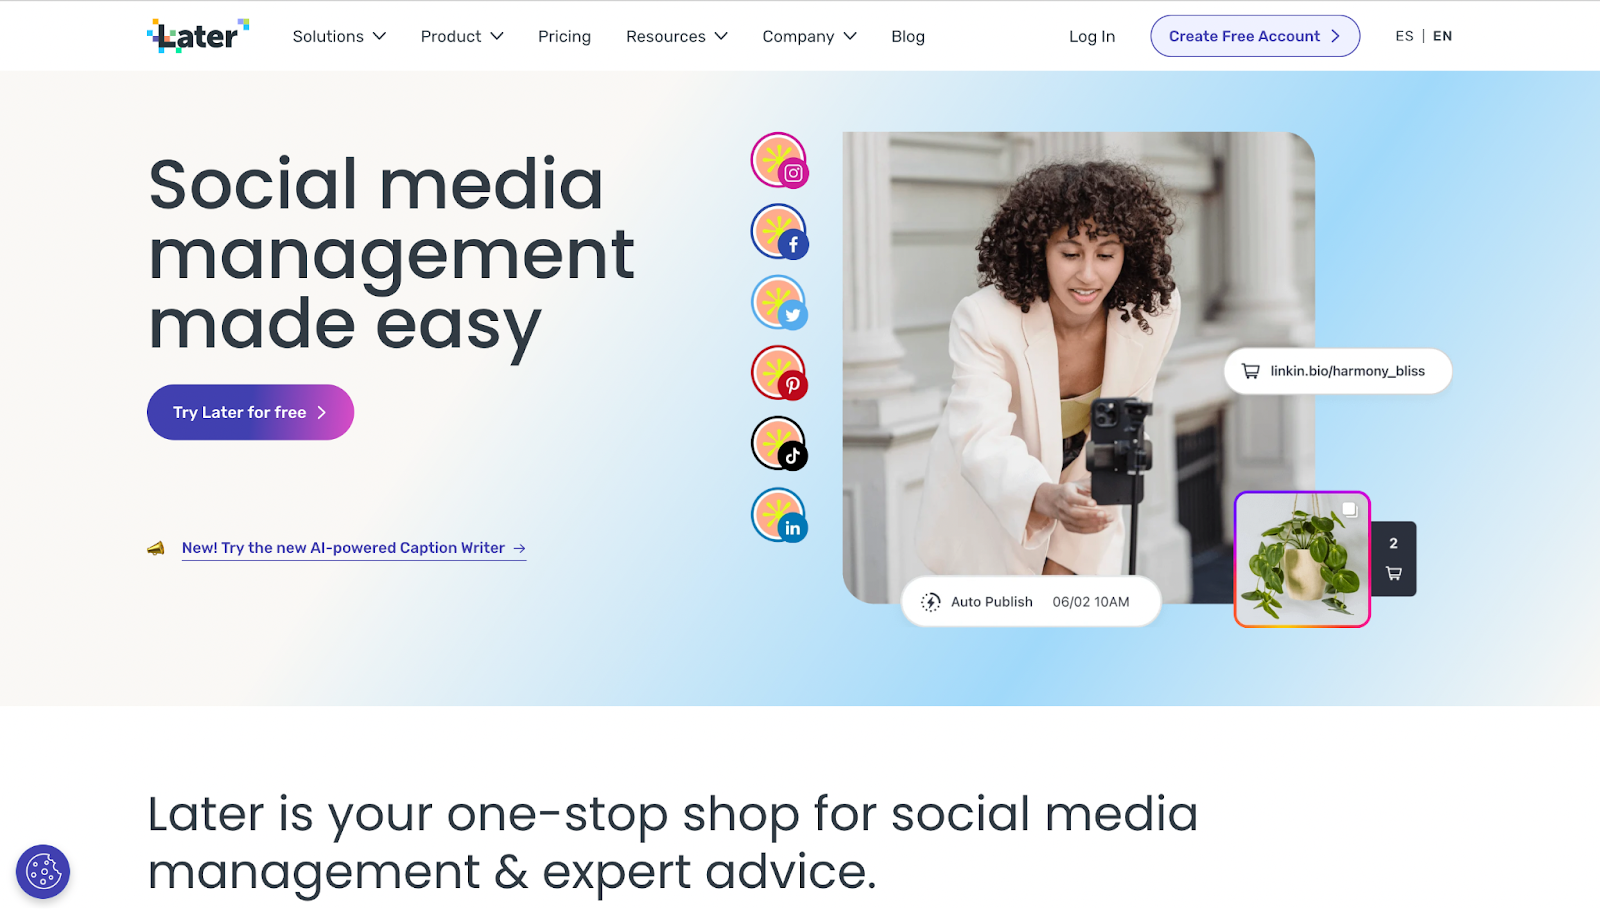Open the Resources dropdown menu
Image resolution: width=1600 pixels, height=910 pixels.
(x=677, y=36)
